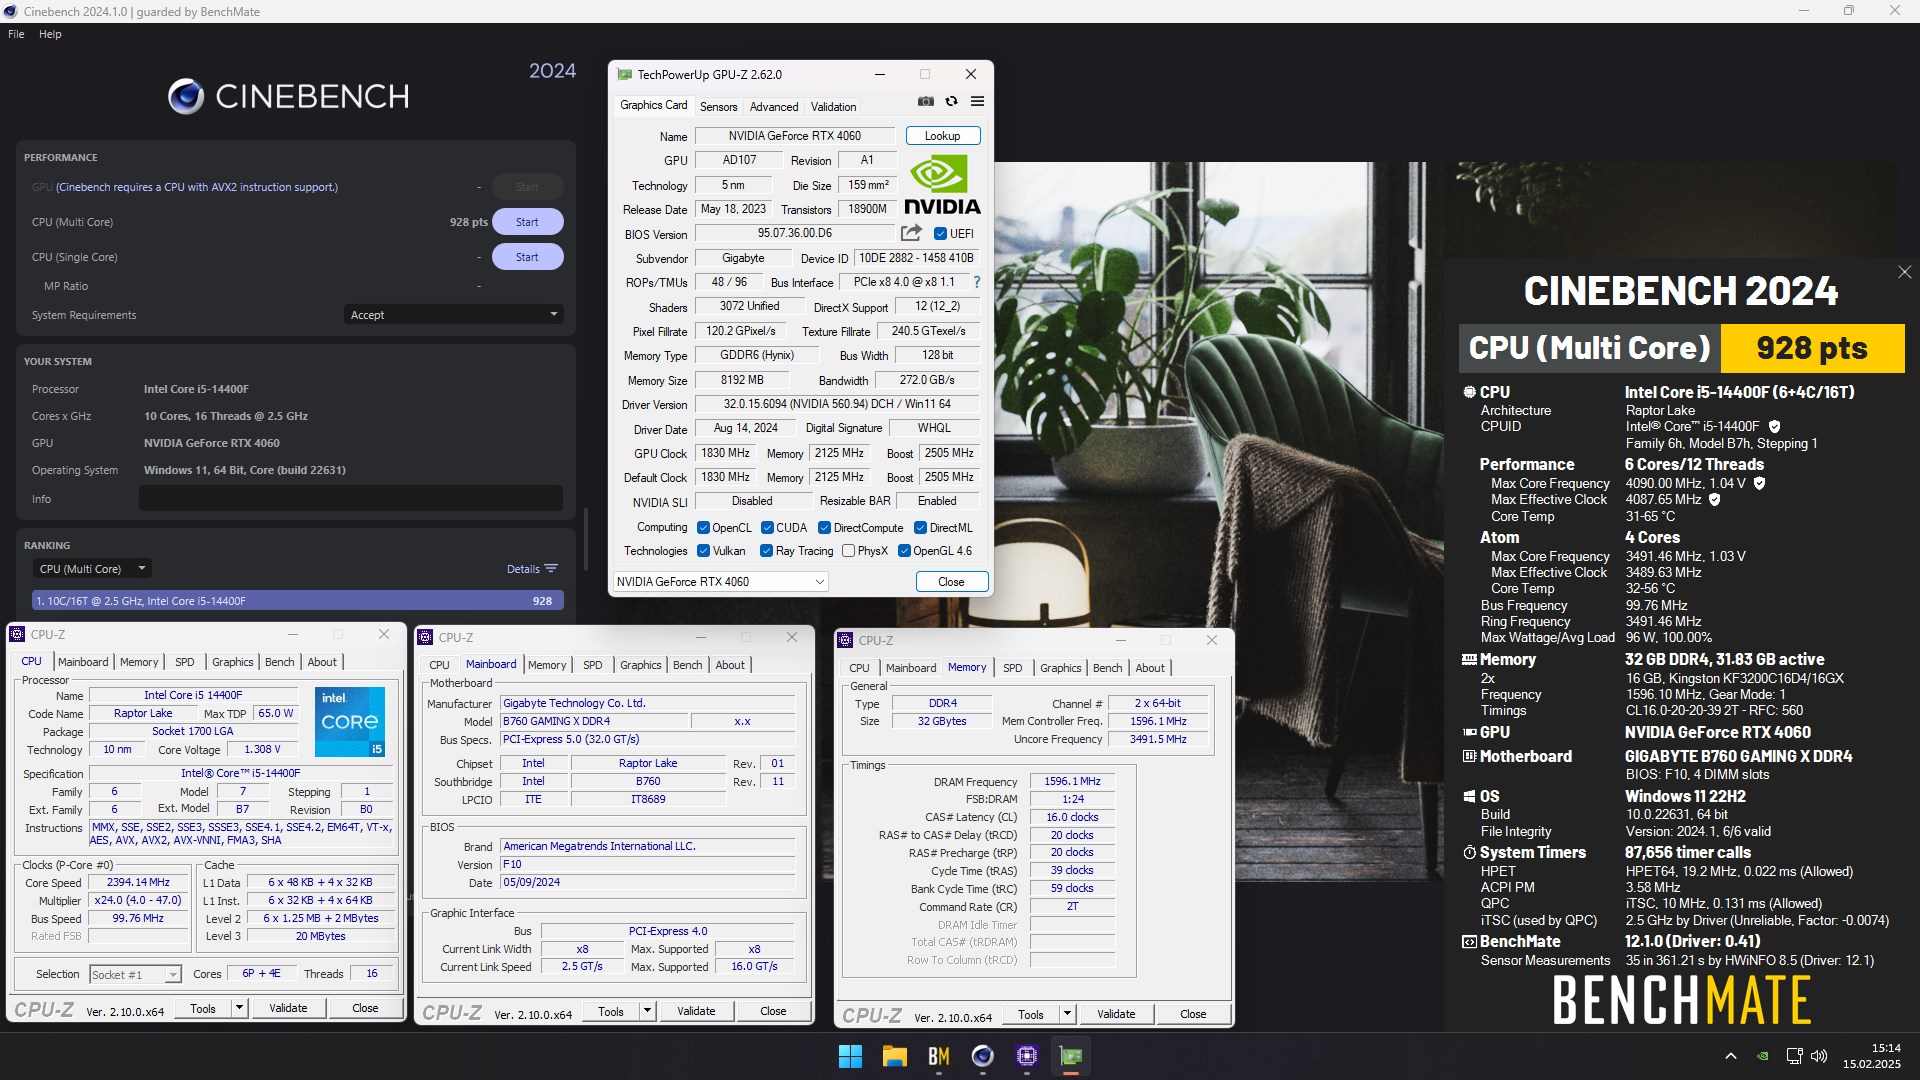Toggle UEFI checkbox in GPU-Z
The width and height of the screenshot is (1920, 1080).
pyautogui.click(x=940, y=234)
